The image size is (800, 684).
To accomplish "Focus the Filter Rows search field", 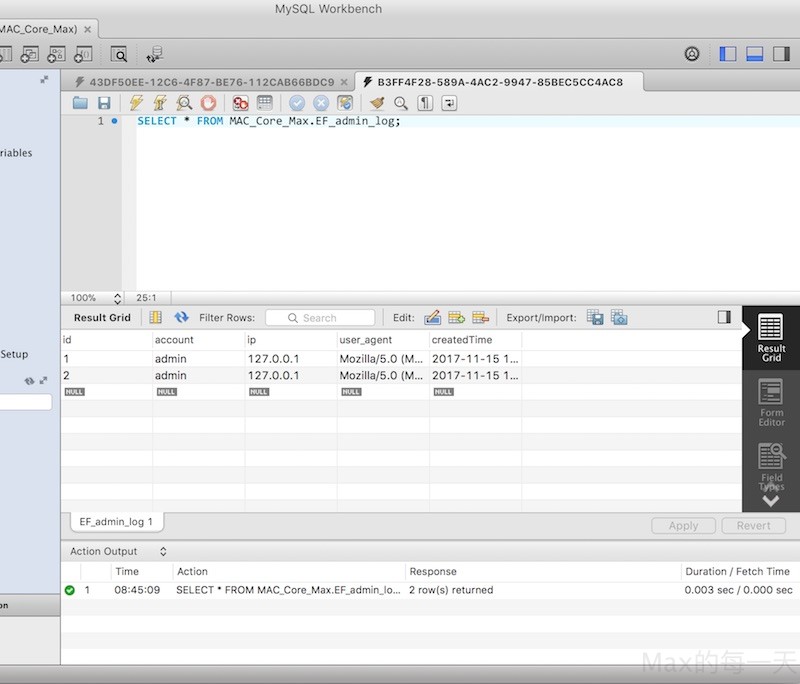I will [320, 318].
